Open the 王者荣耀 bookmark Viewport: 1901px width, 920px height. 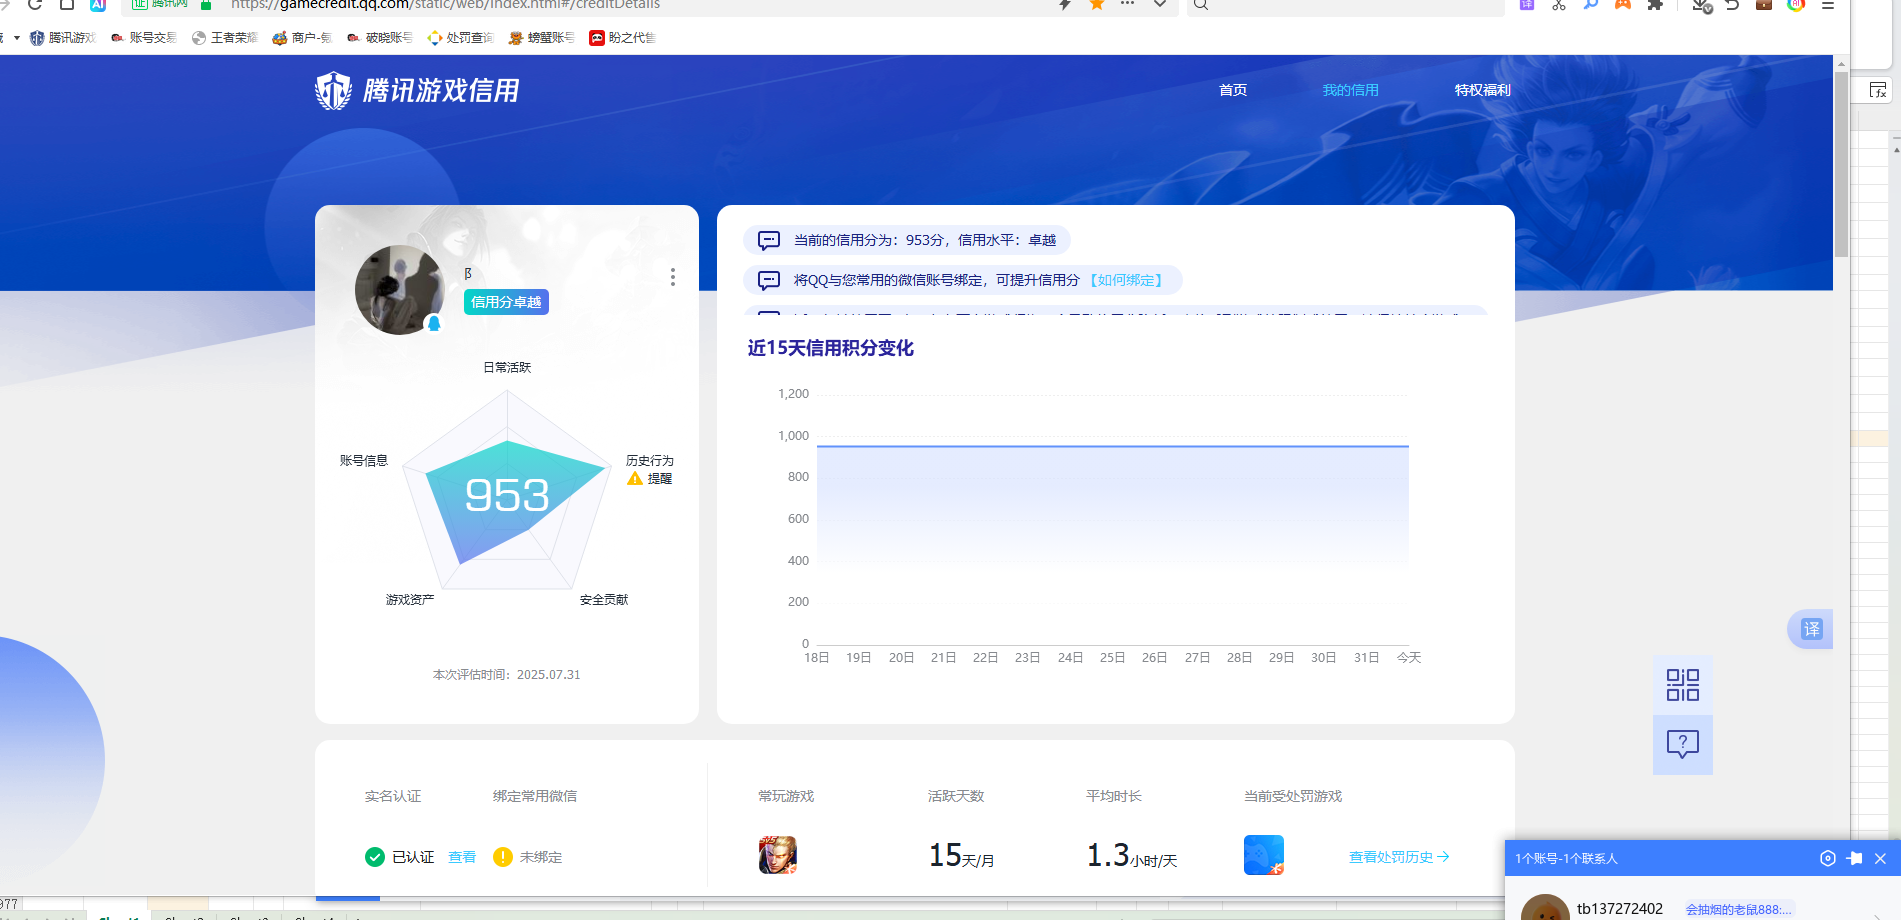click(224, 38)
